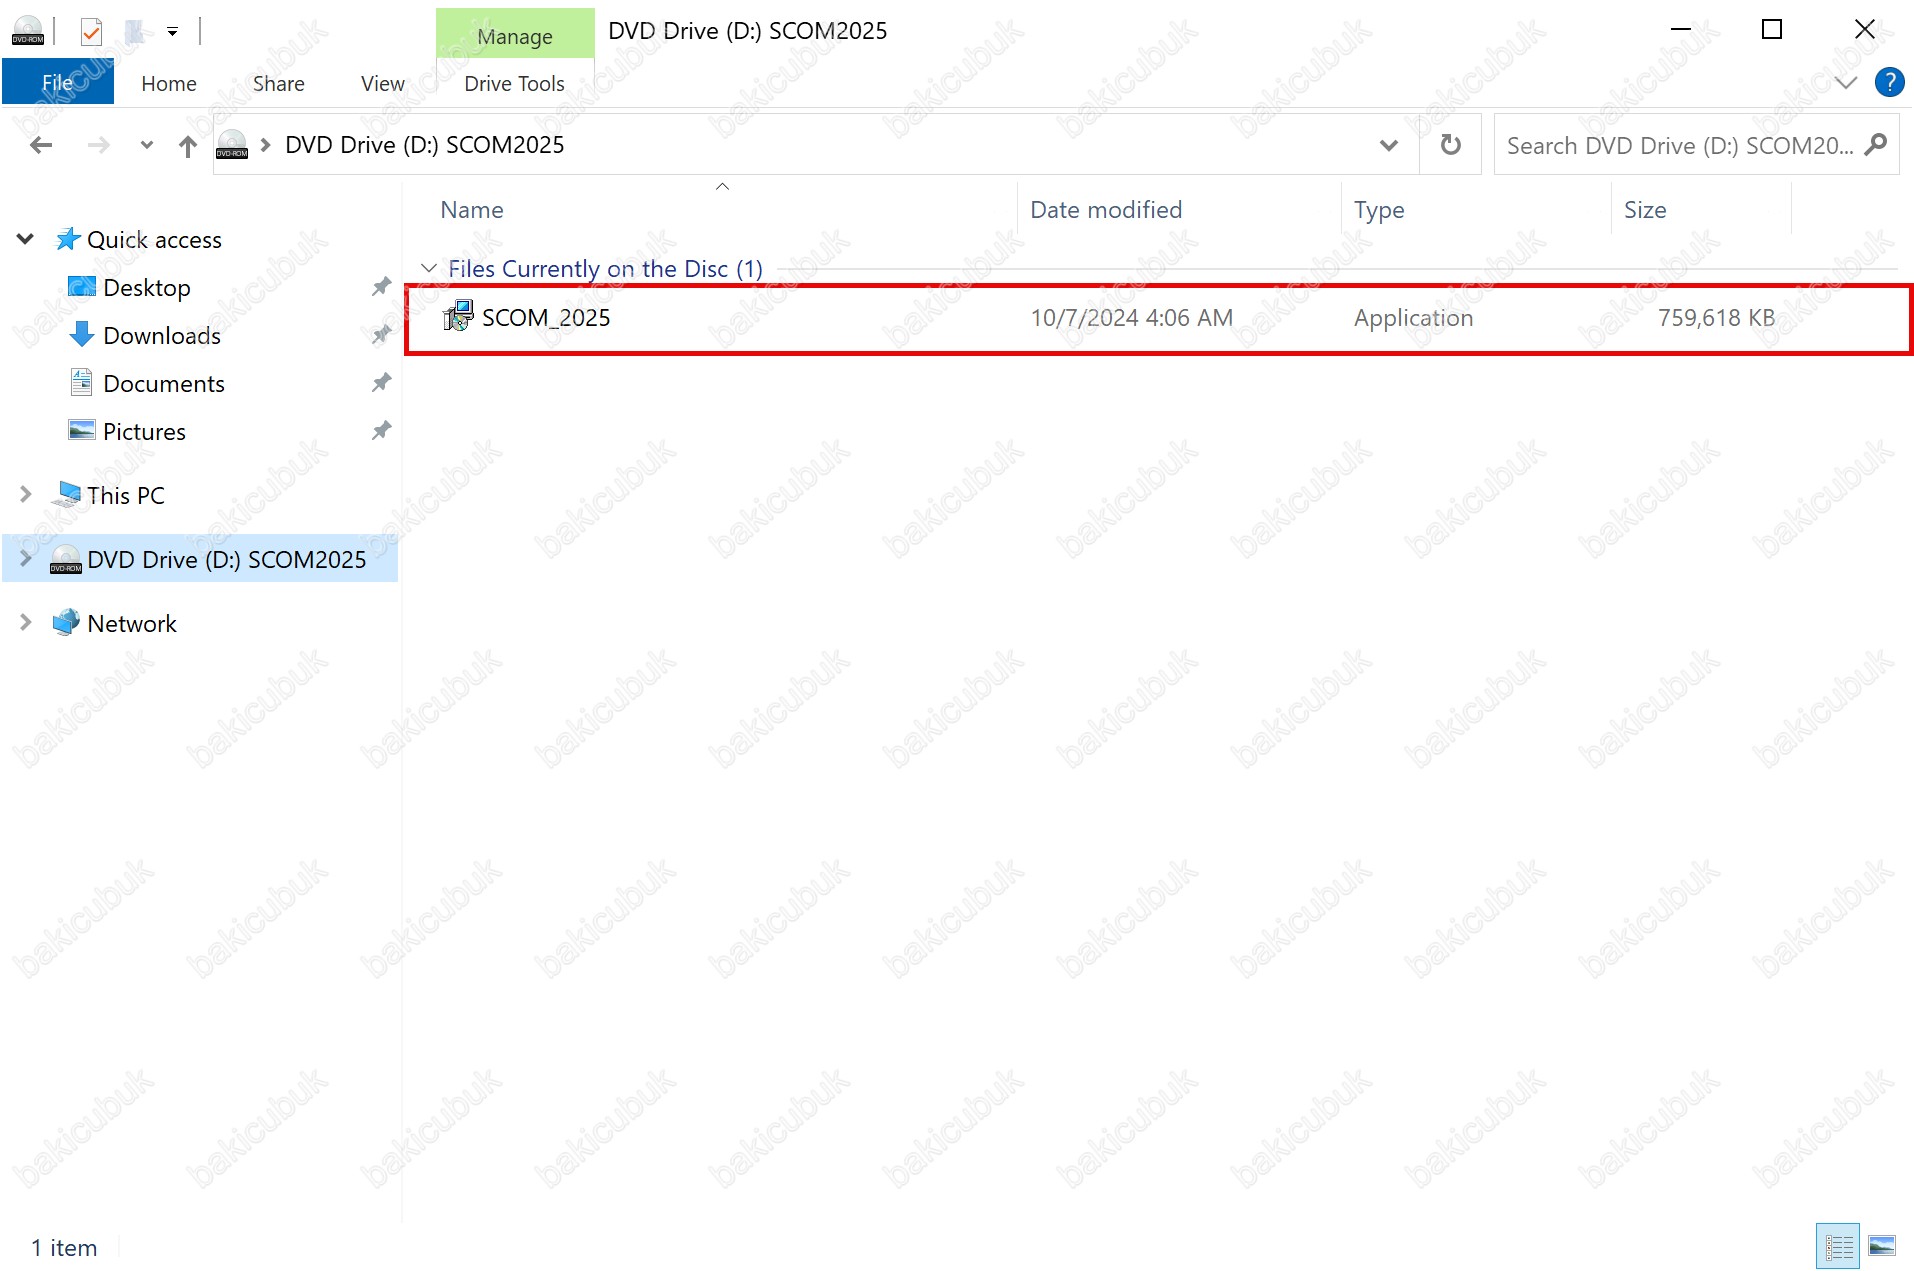Click the search magnifier icon
Image resolution: width=1914 pixels, height=1271 pixels.
(1876, 146)
